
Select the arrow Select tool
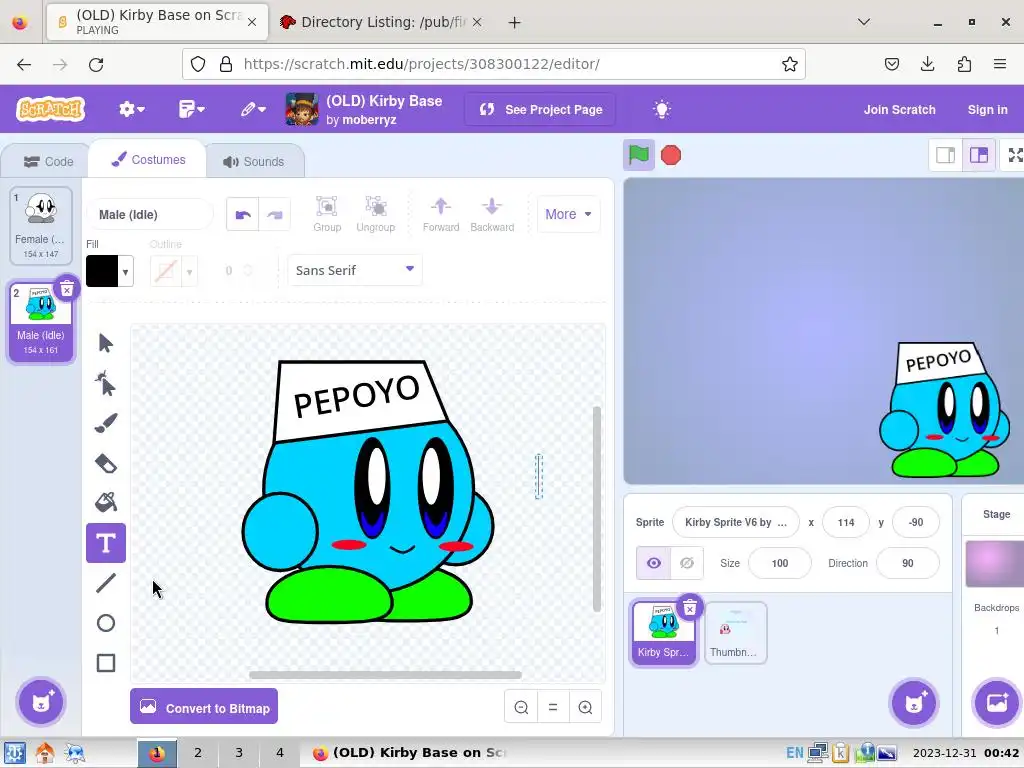tap(106, 343)
